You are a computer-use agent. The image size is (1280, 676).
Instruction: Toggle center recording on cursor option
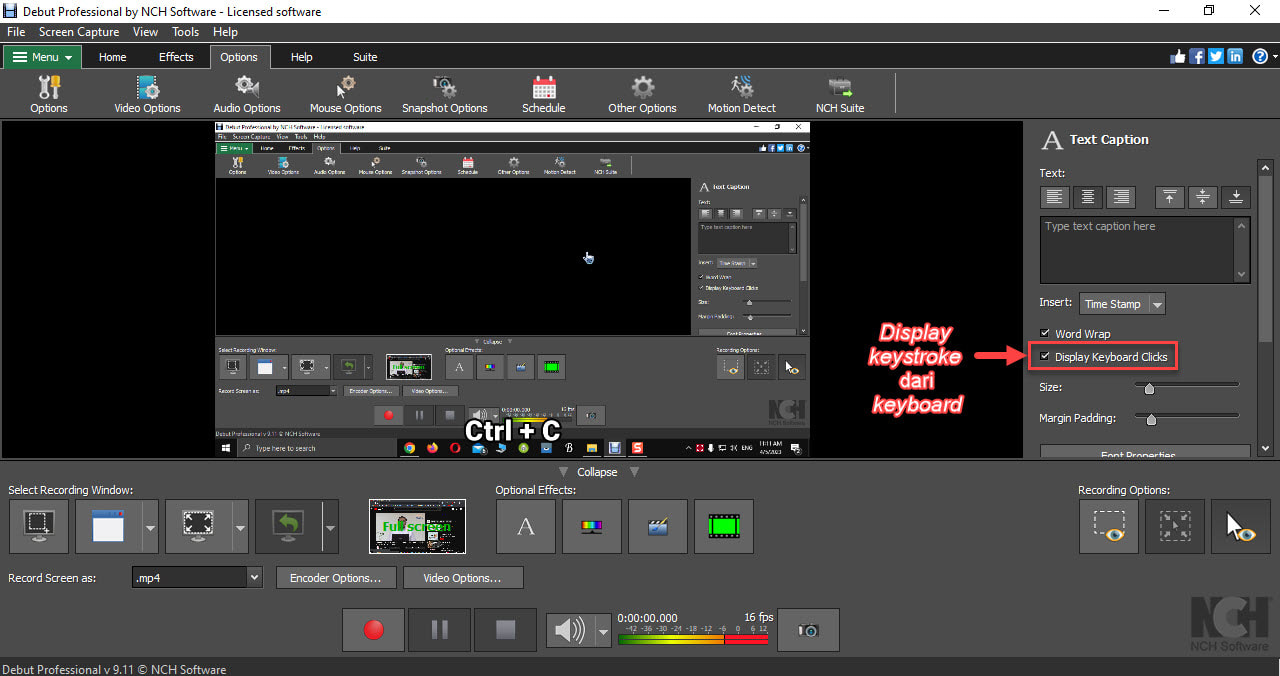pyautogui.click(x=1175, y=526)
